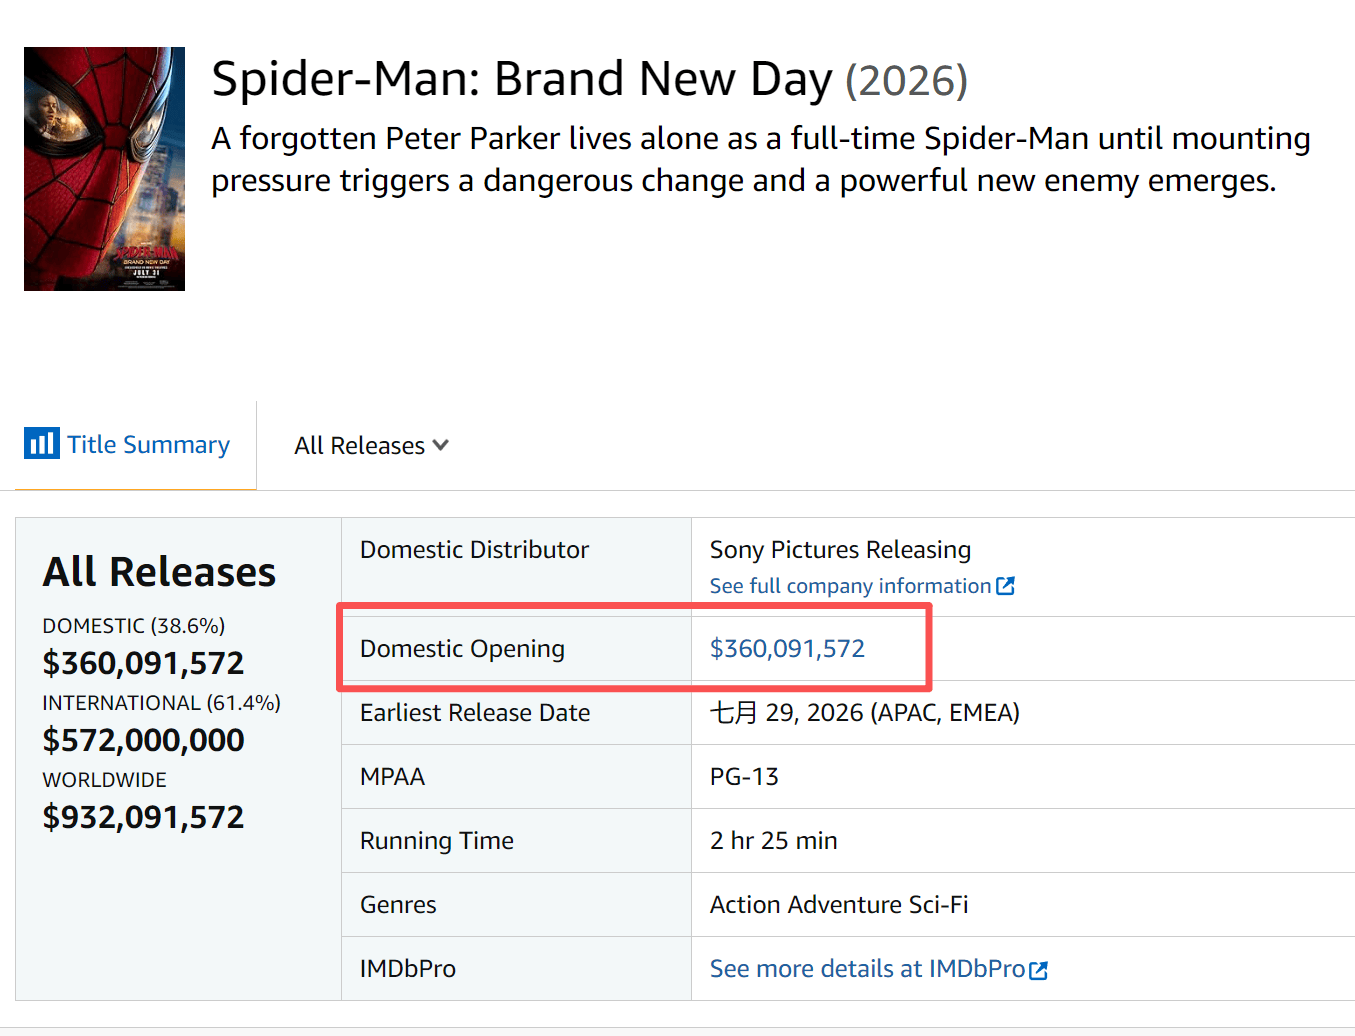Click the movie plot description text
Image resolution: width=1355 pixels, height=1036 pixels.
coord(761,159)
